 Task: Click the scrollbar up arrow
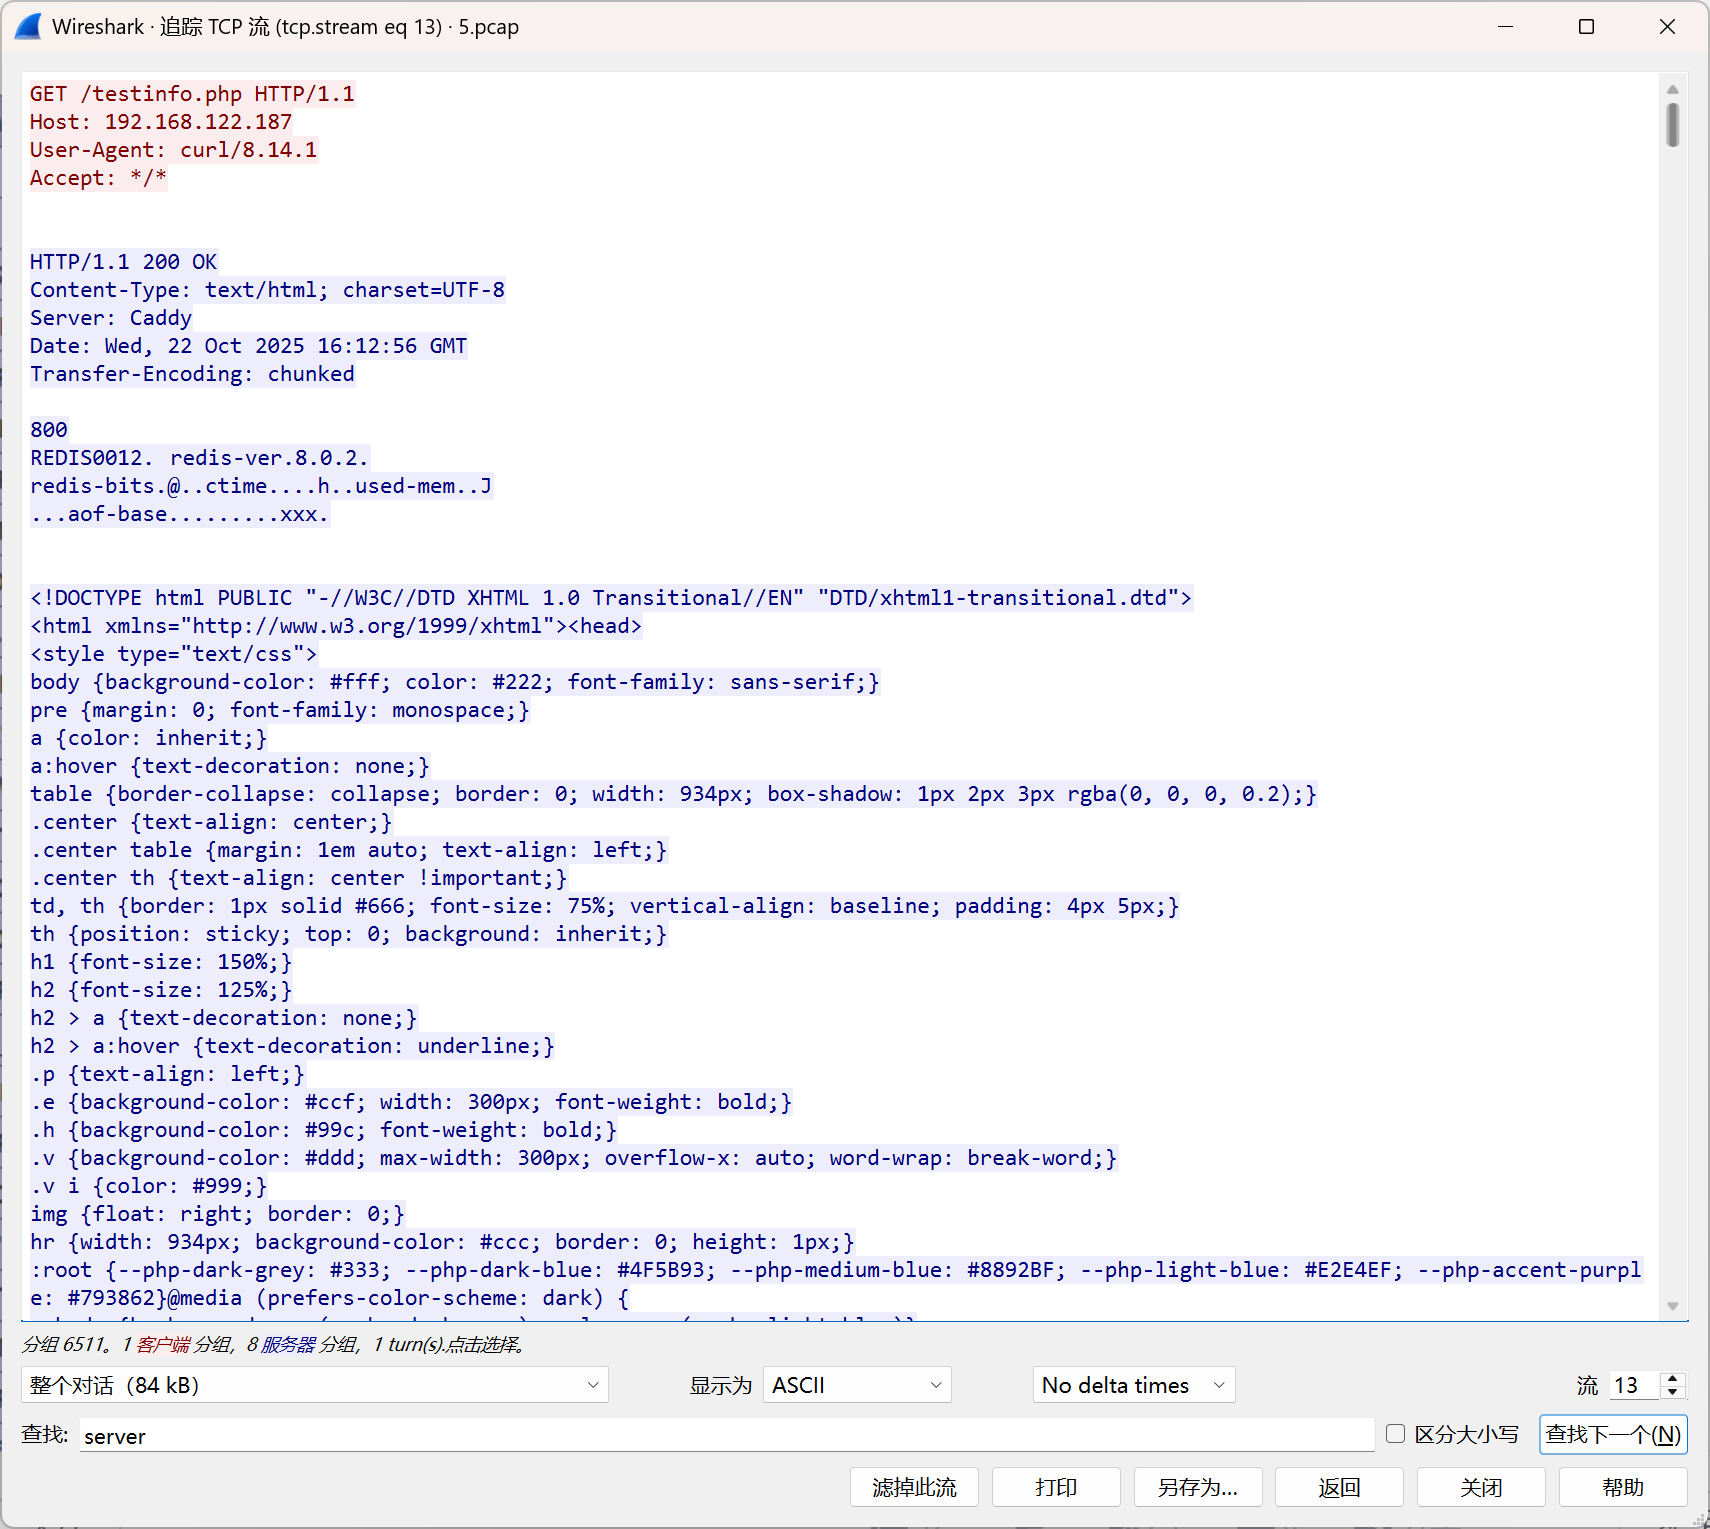[1673, 89]
